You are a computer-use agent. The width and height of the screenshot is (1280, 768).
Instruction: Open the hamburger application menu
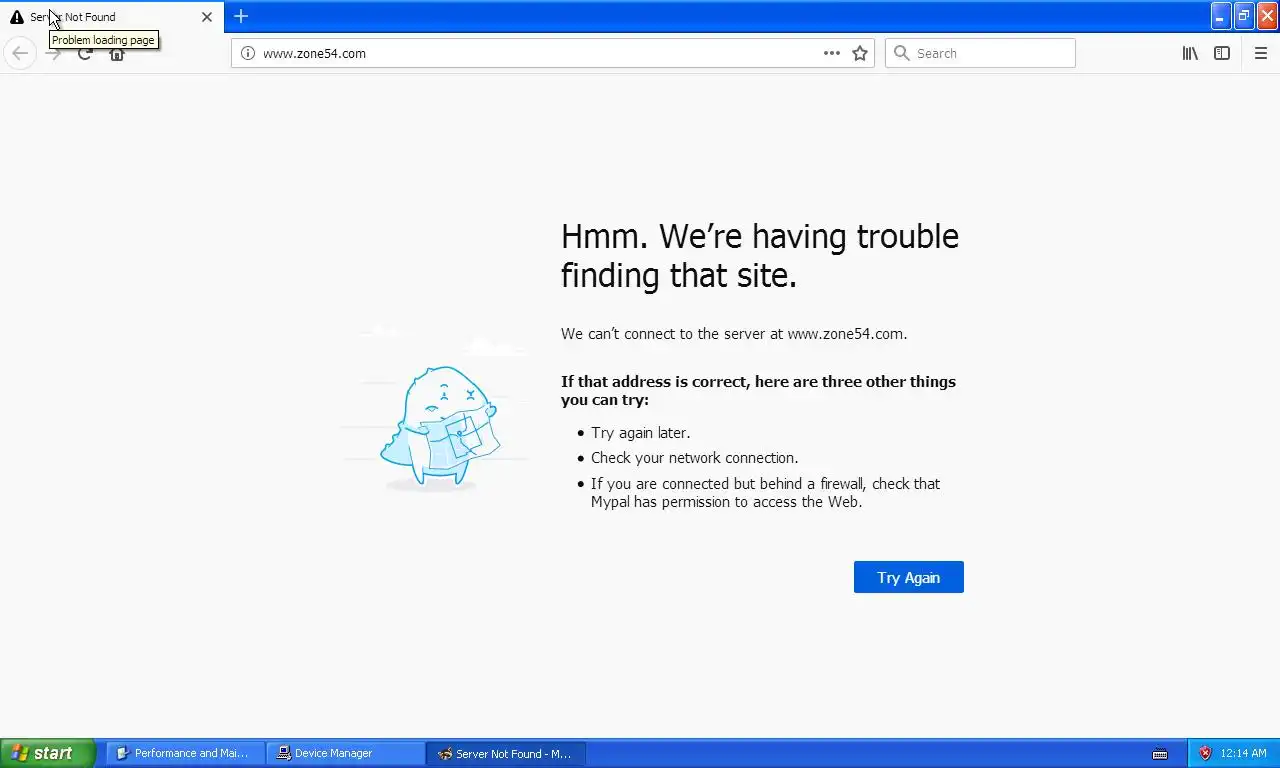pyautogui.click(x=1261, y=53)
